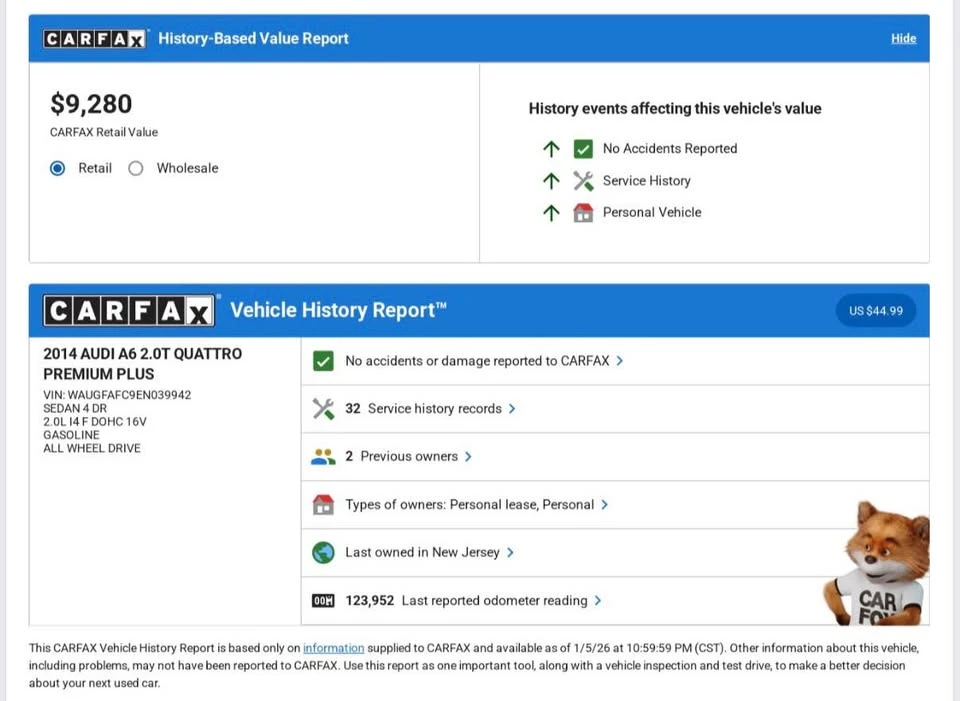Click the CARFAX logo in Vehicle History Report header
The width and height of the screenshot is (960, 701).
tap(129, 310)
